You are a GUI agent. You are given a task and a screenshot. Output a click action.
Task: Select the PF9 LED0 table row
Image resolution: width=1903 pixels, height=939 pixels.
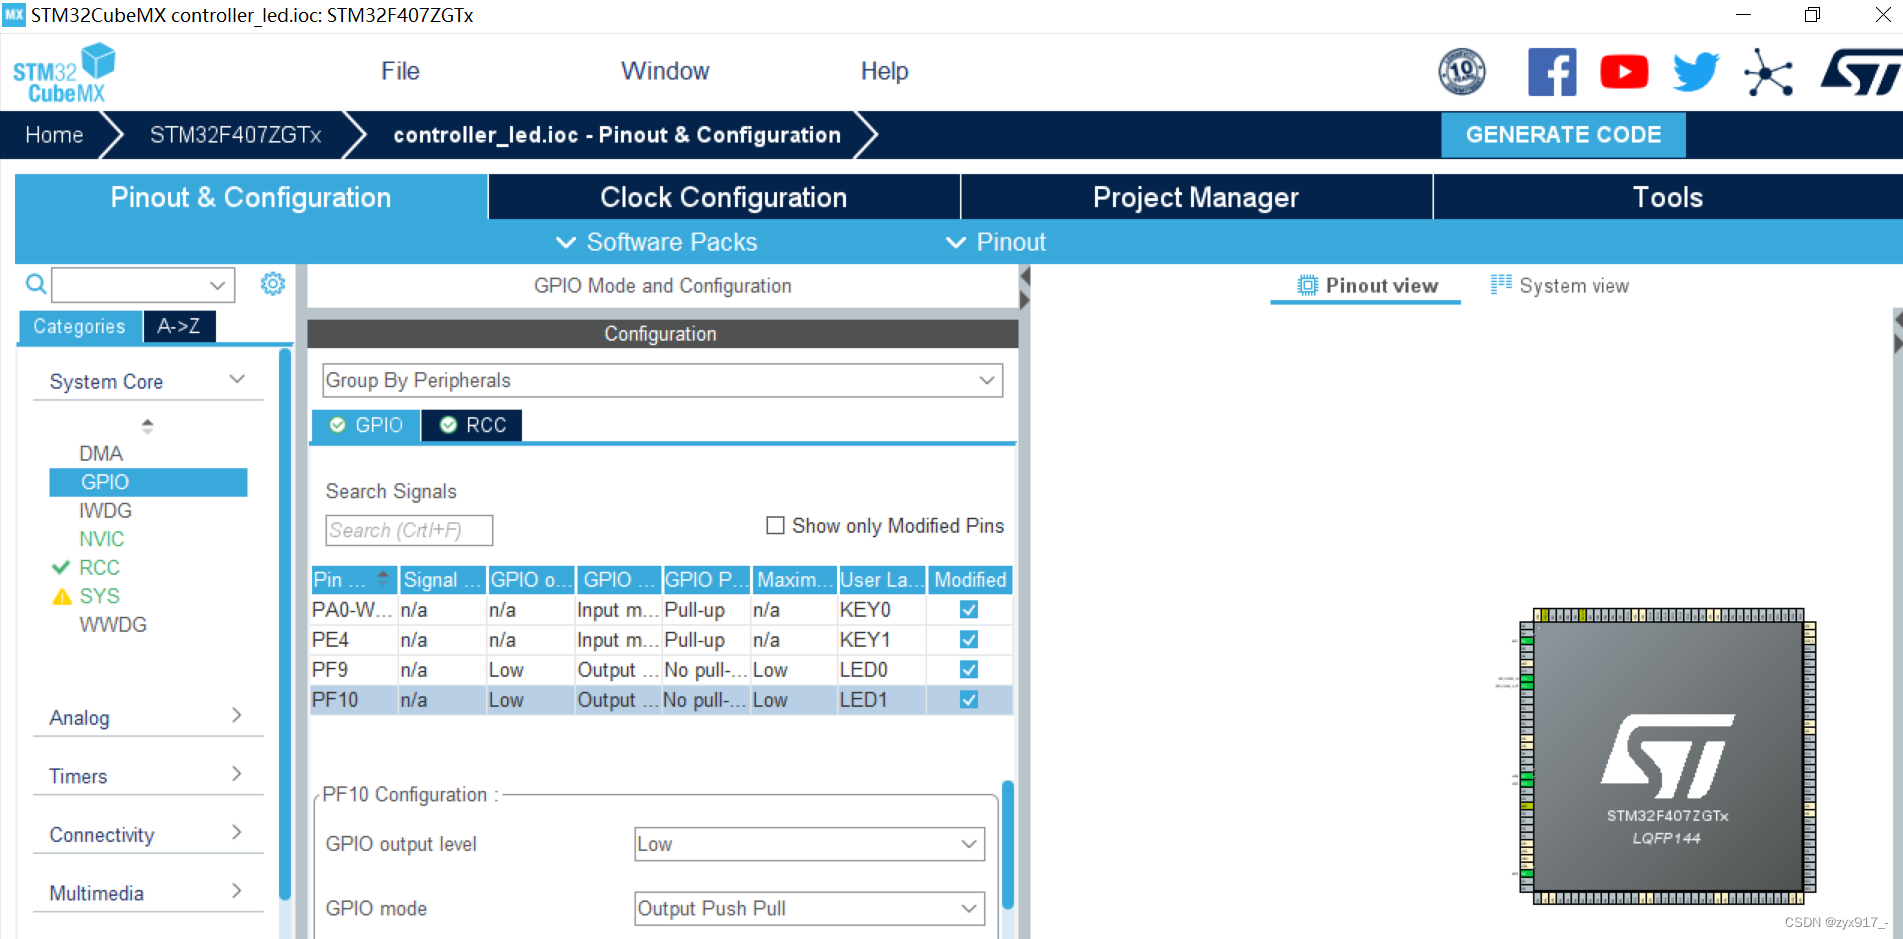[x=661, y=669]
